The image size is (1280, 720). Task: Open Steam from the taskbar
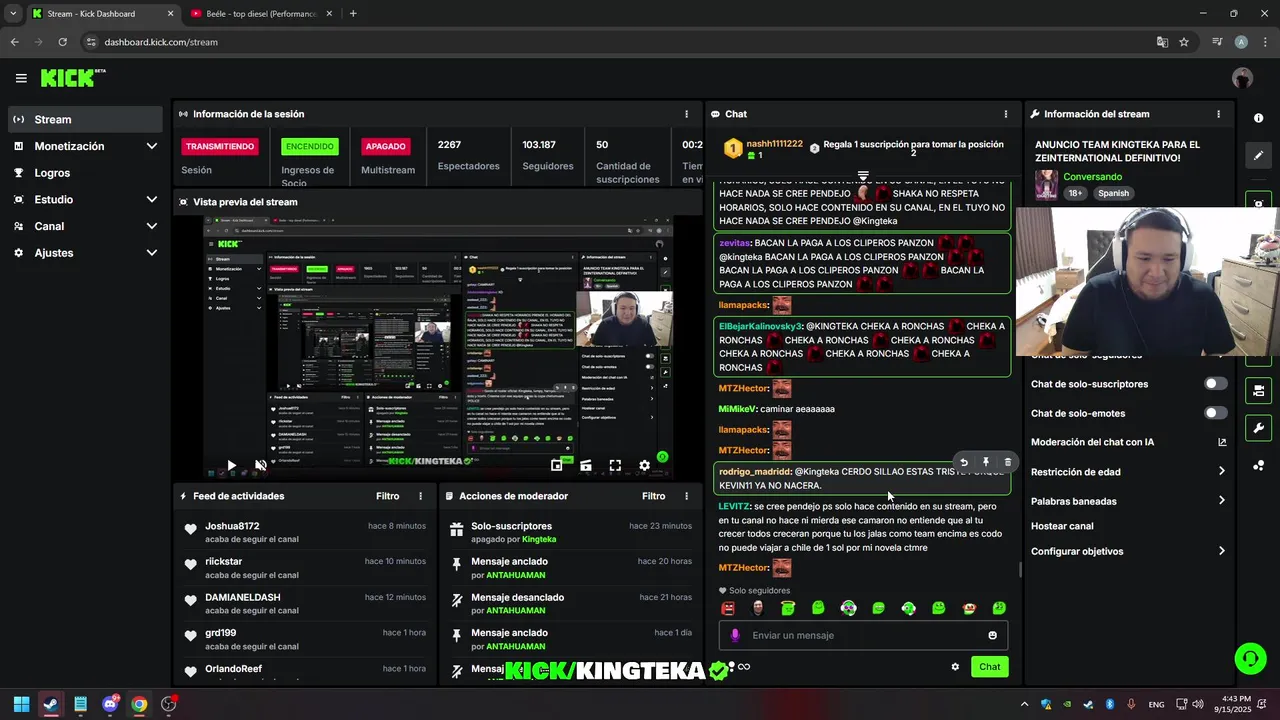[x=50, y=704]
